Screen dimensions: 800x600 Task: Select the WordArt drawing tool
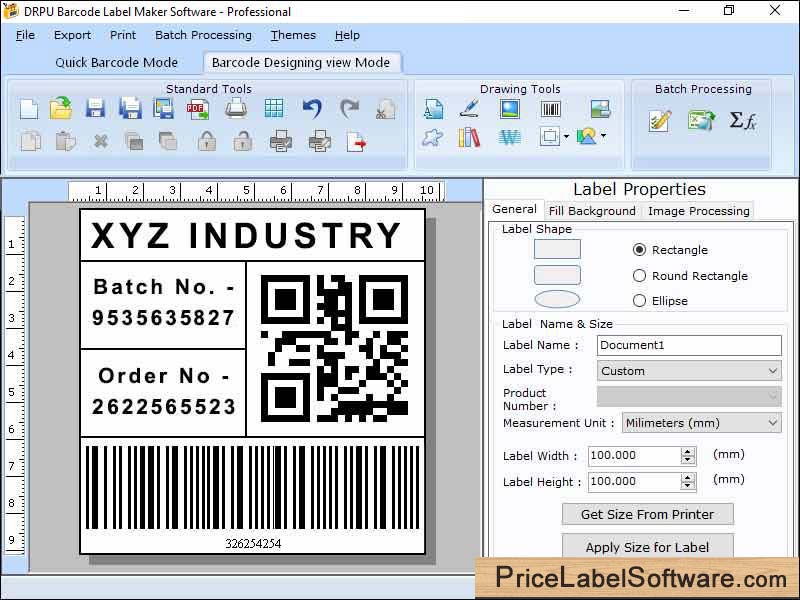click(x=510, y=138)
